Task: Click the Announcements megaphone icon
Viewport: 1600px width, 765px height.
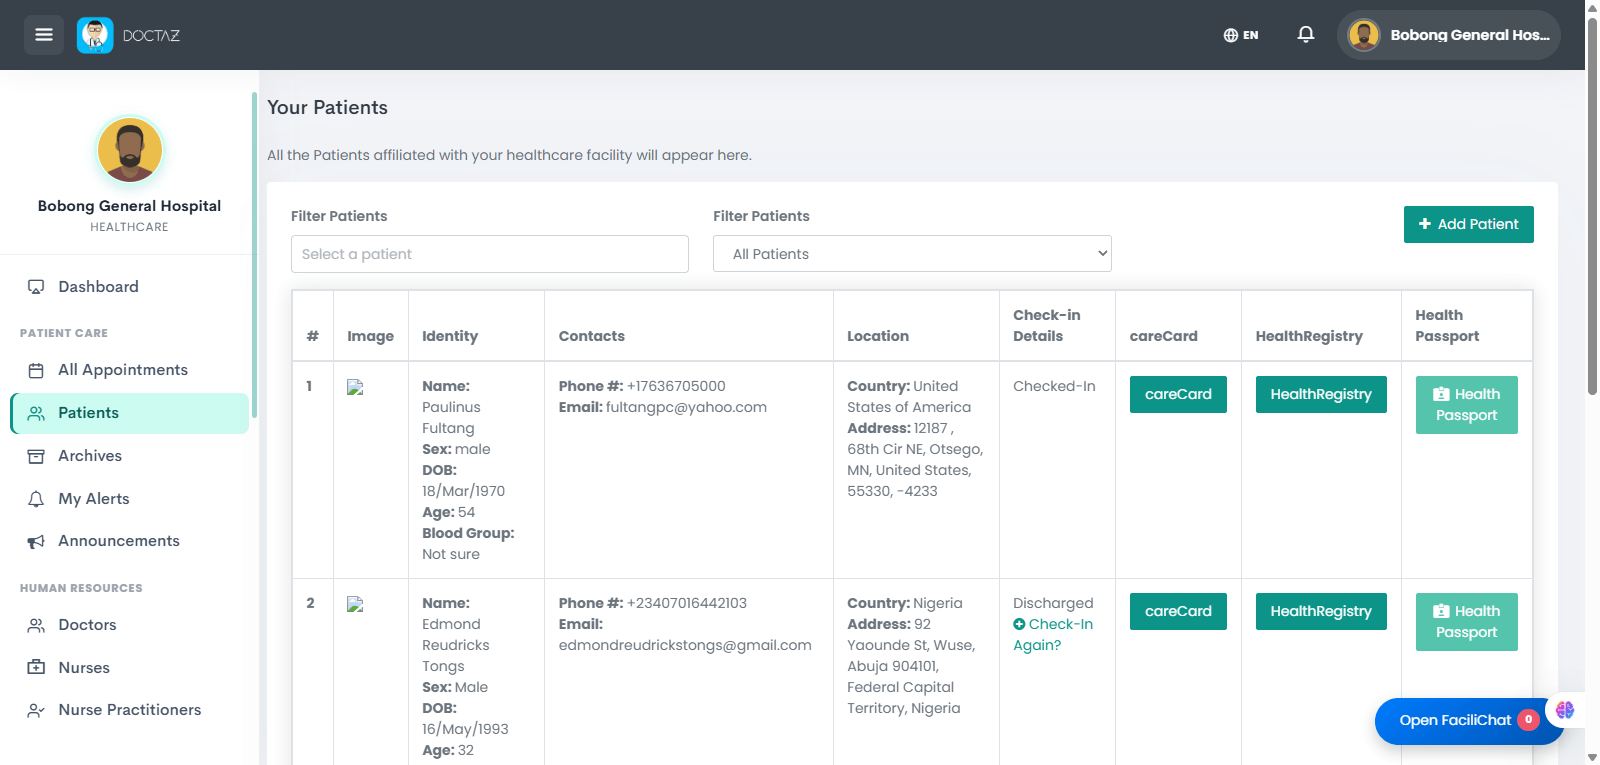Action: click(x=36, y=541)
